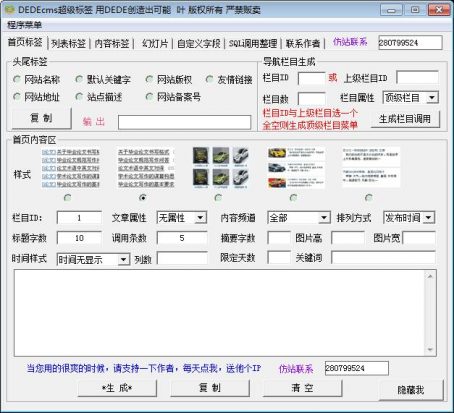Click the *生成* button

117,388
